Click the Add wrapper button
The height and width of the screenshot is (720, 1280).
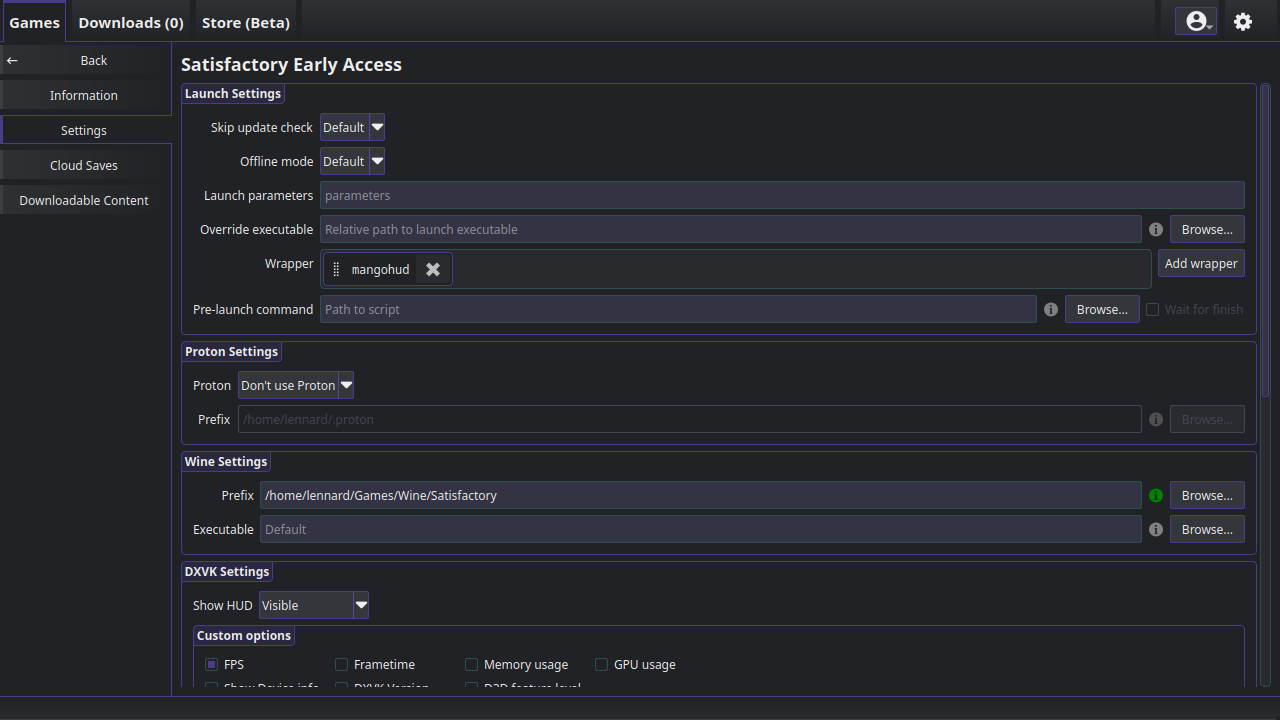1201,263
